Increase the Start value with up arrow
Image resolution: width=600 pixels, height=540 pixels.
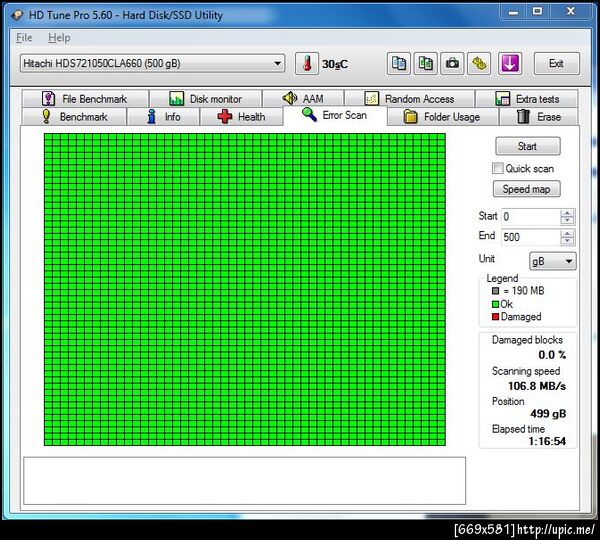567,213
